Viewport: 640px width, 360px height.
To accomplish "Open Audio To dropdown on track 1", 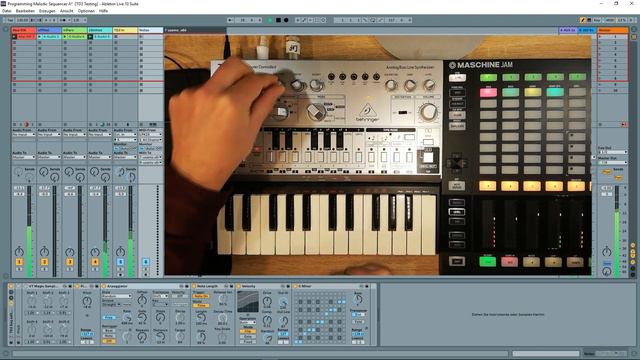I will [24, 157].
